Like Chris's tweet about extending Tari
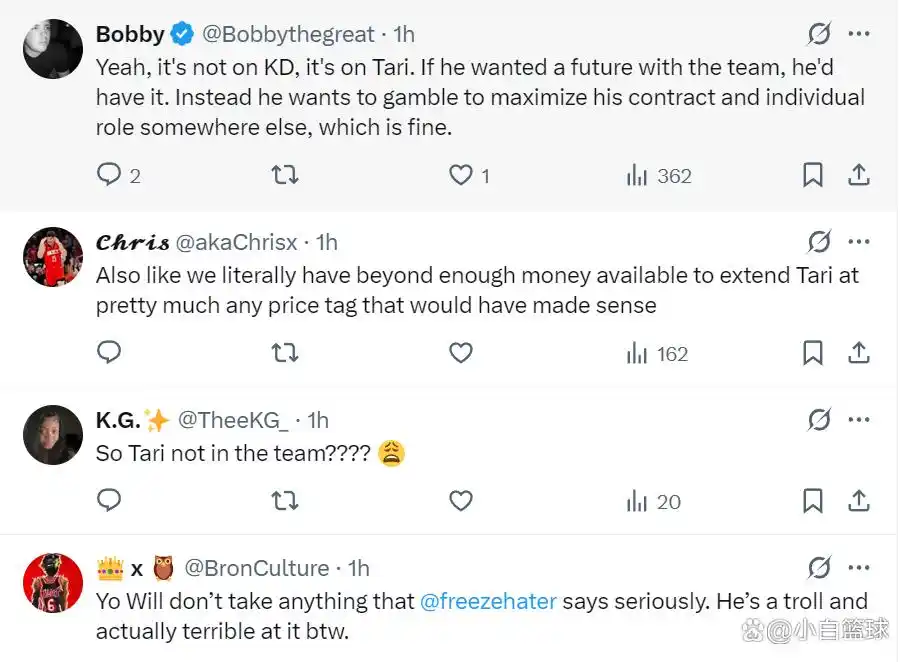 (460, 353)
